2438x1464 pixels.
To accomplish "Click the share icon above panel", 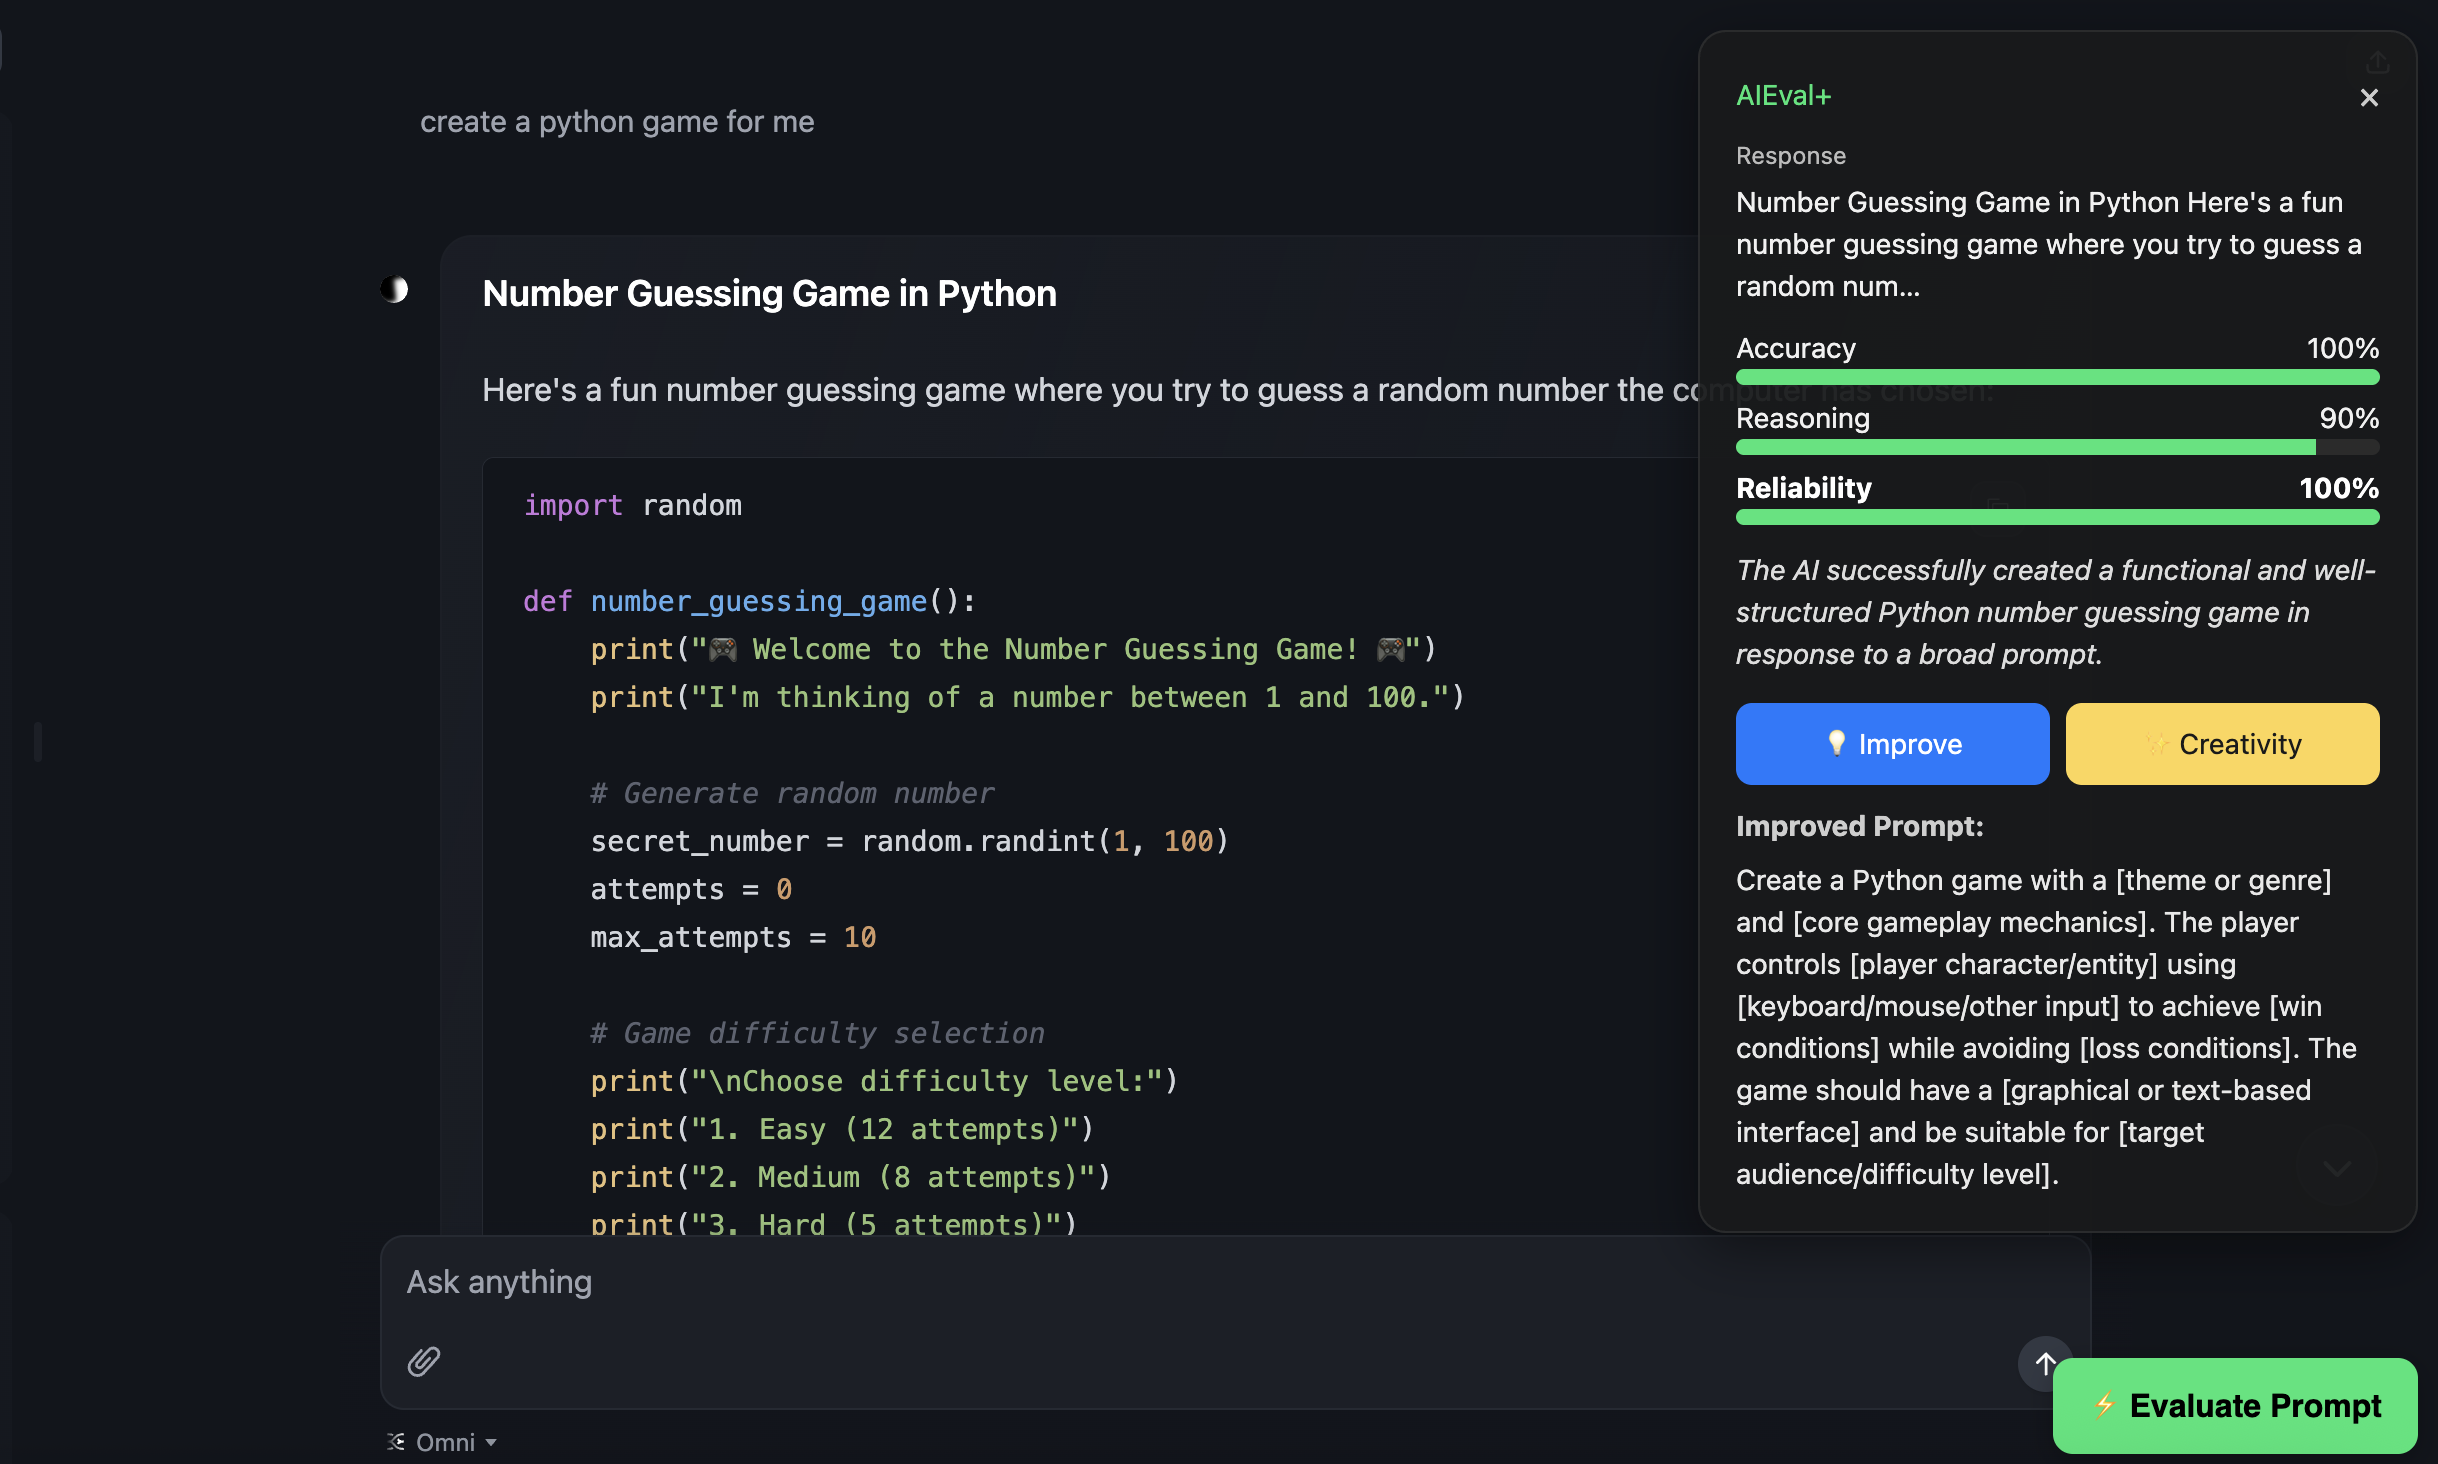I will tap(2377, 63).
